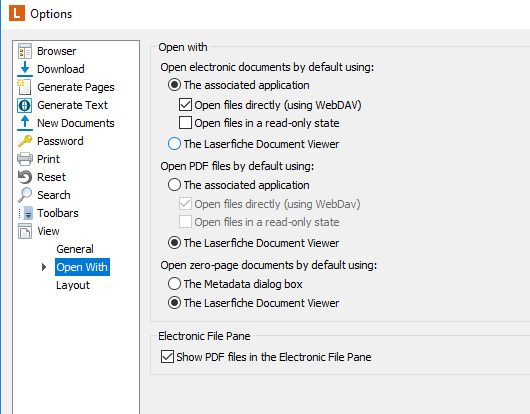Open General under View
This screenshot has height=414, width=530.
click(x=75, y=249)
